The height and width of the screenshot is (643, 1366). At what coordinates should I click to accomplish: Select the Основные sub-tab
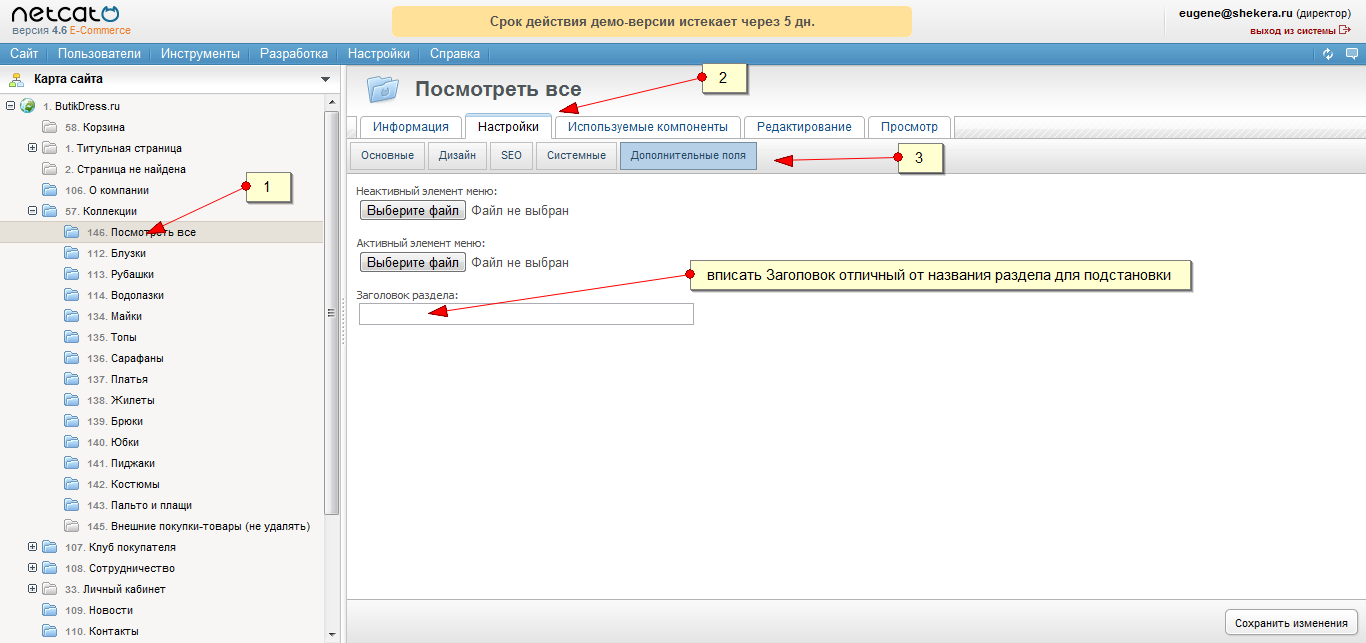pyautogui.click(x=387, y=156)
